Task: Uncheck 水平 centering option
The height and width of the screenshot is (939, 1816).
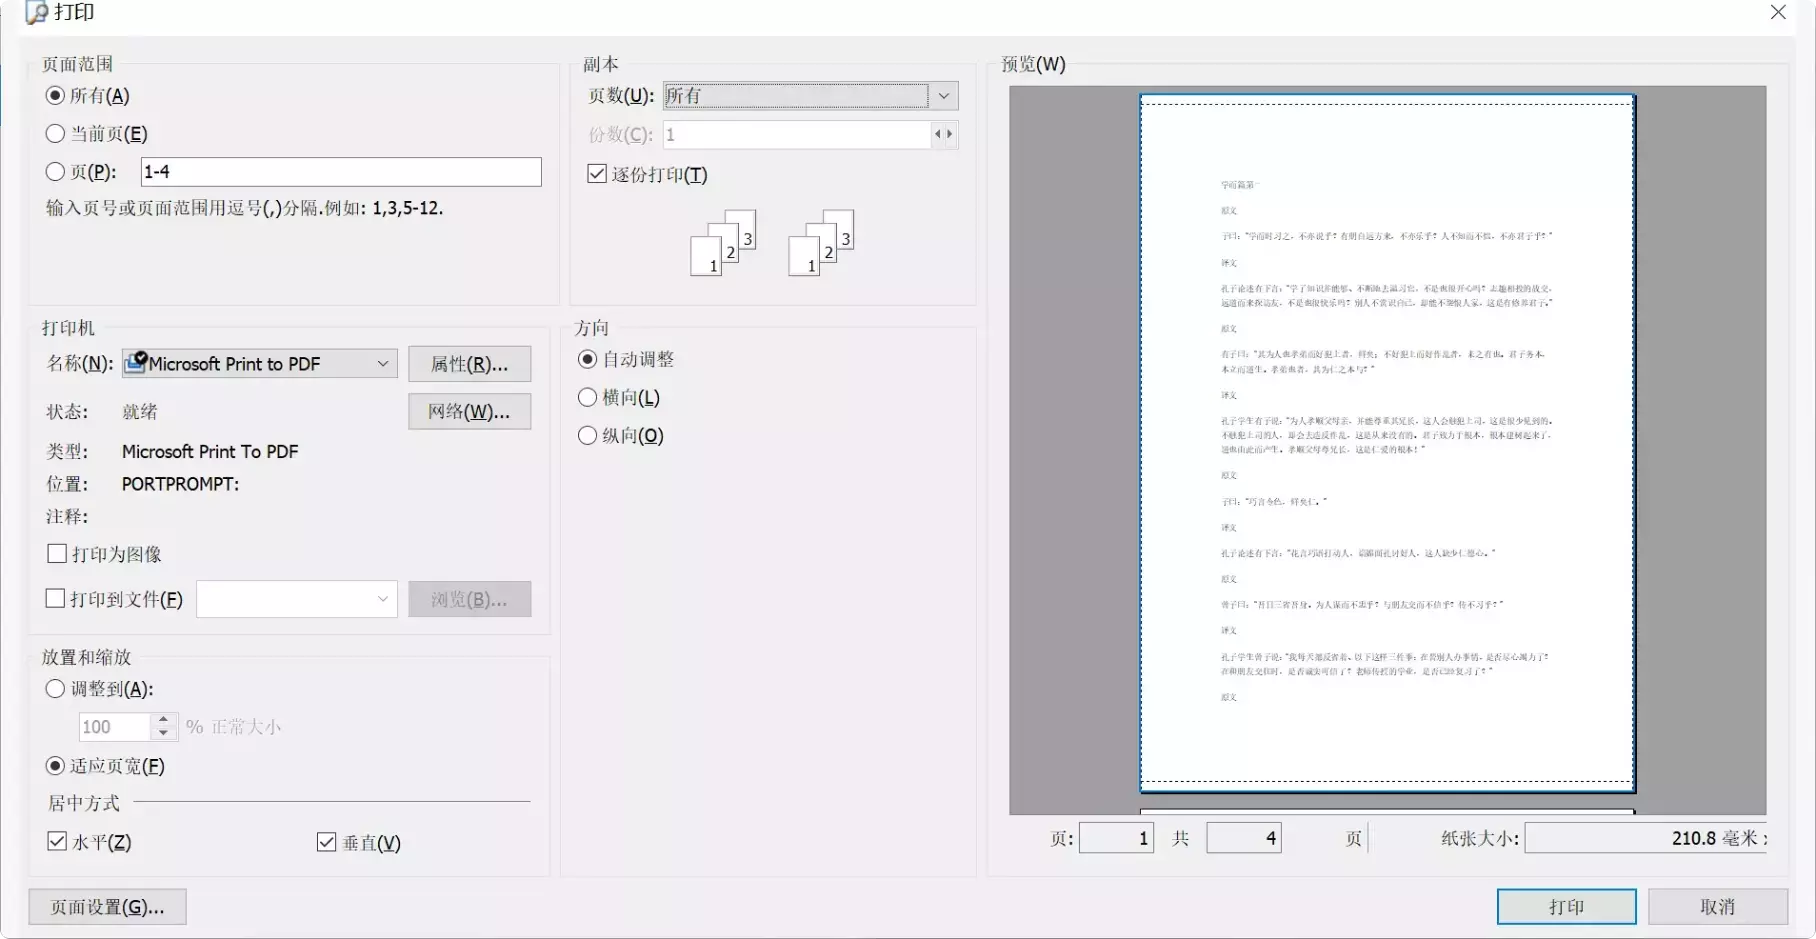Action: [x=56, y=840]
